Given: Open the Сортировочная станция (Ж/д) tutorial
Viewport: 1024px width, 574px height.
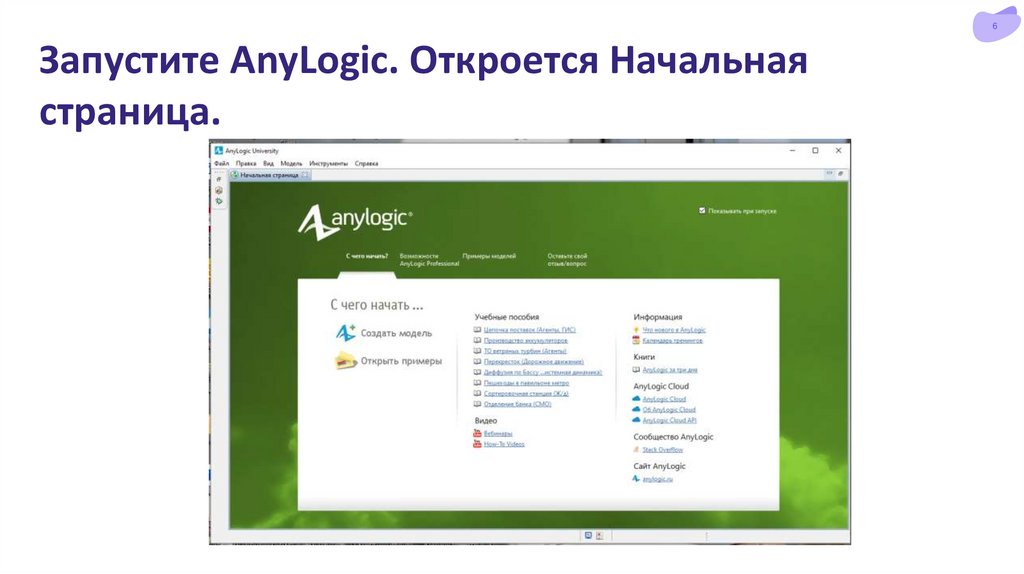Looking at the screenshot, I should [x=526, y=393].
